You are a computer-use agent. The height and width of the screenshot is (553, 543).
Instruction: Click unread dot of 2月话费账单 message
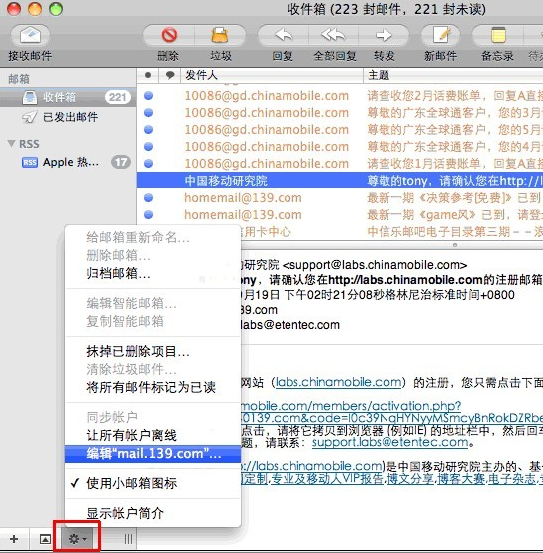point(148,95)
